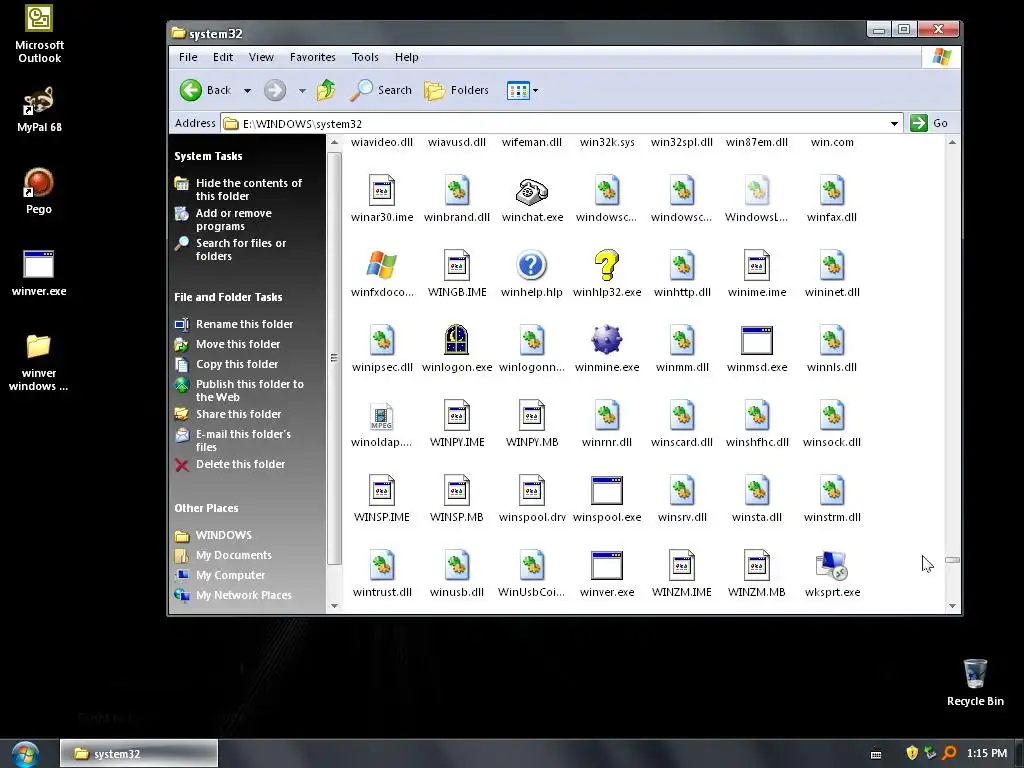This screenshot has height=768, width=1024.
Task: Select the winar30.ime file icon
Action: 381,191
